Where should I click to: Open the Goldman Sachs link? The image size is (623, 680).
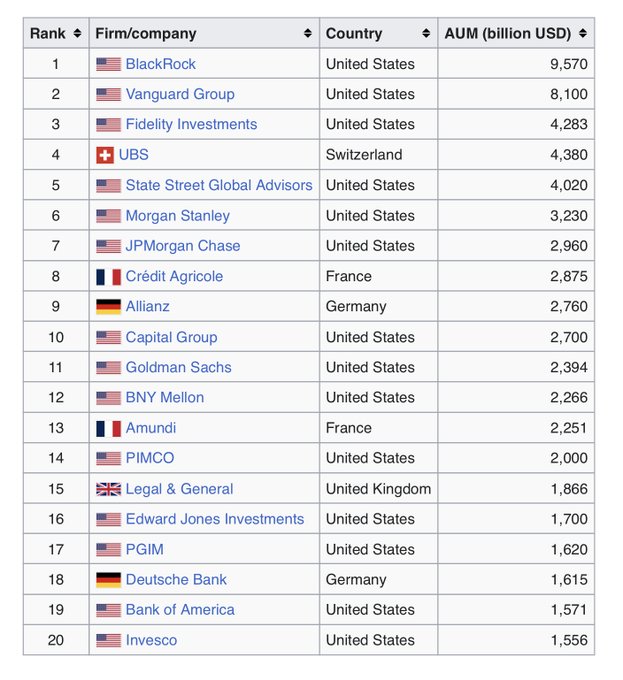coord(179,367)
